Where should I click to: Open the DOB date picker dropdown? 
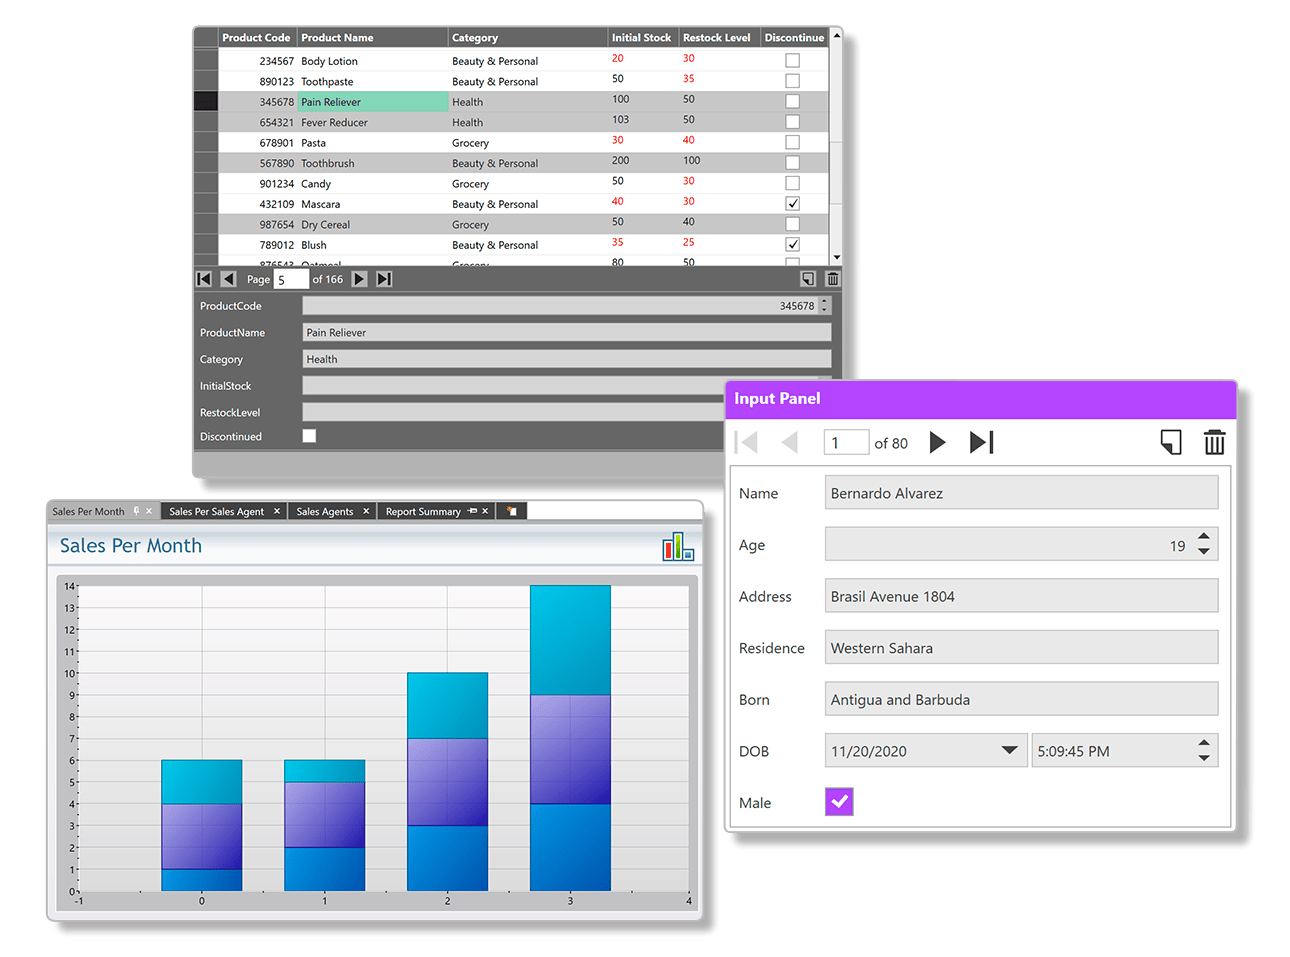[1009, 750]
